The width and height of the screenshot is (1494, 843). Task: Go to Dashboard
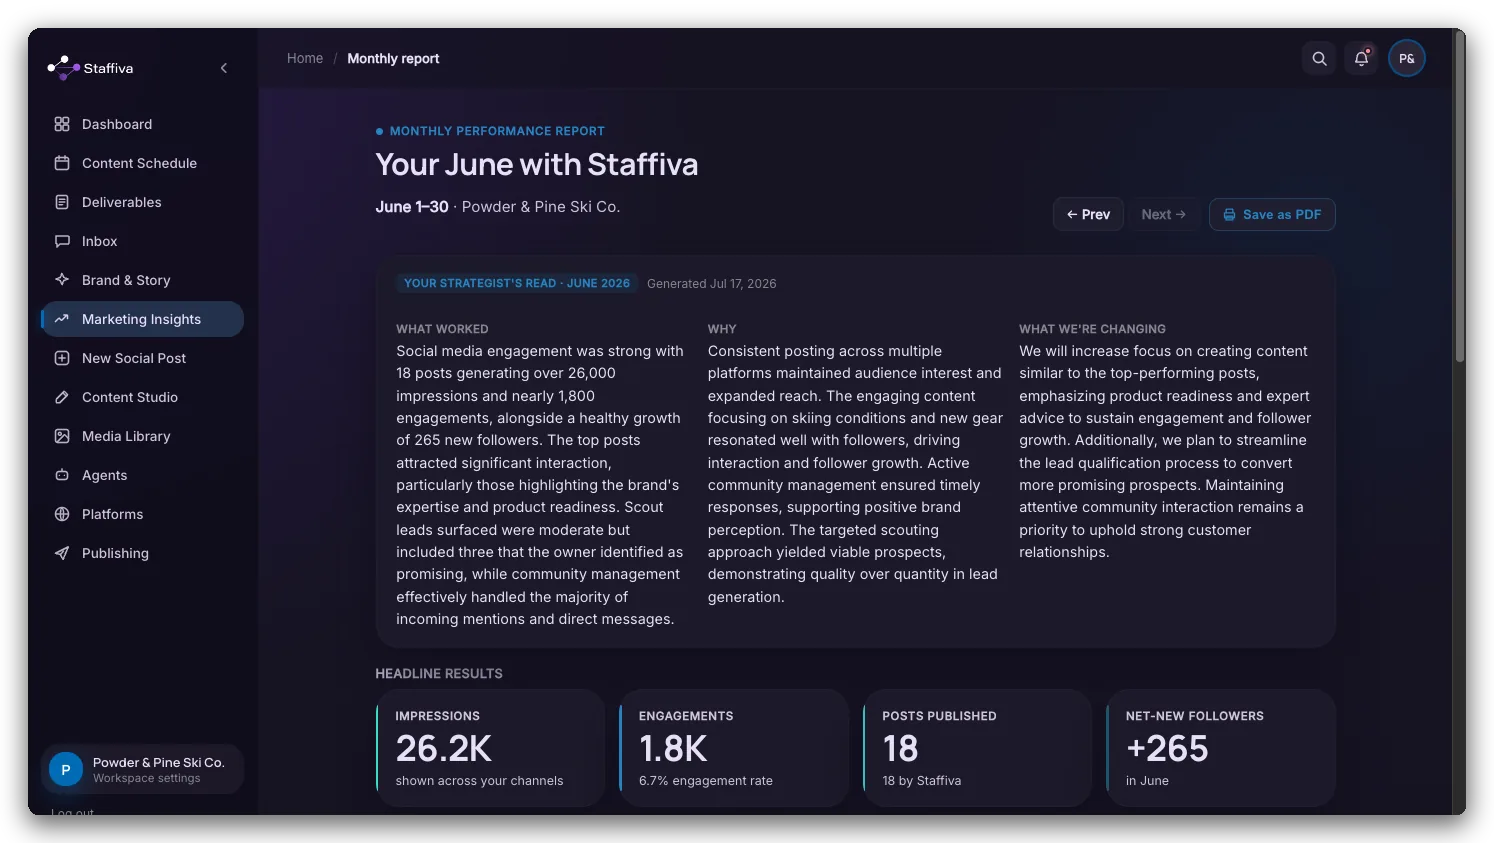click(x=142, y=124)
